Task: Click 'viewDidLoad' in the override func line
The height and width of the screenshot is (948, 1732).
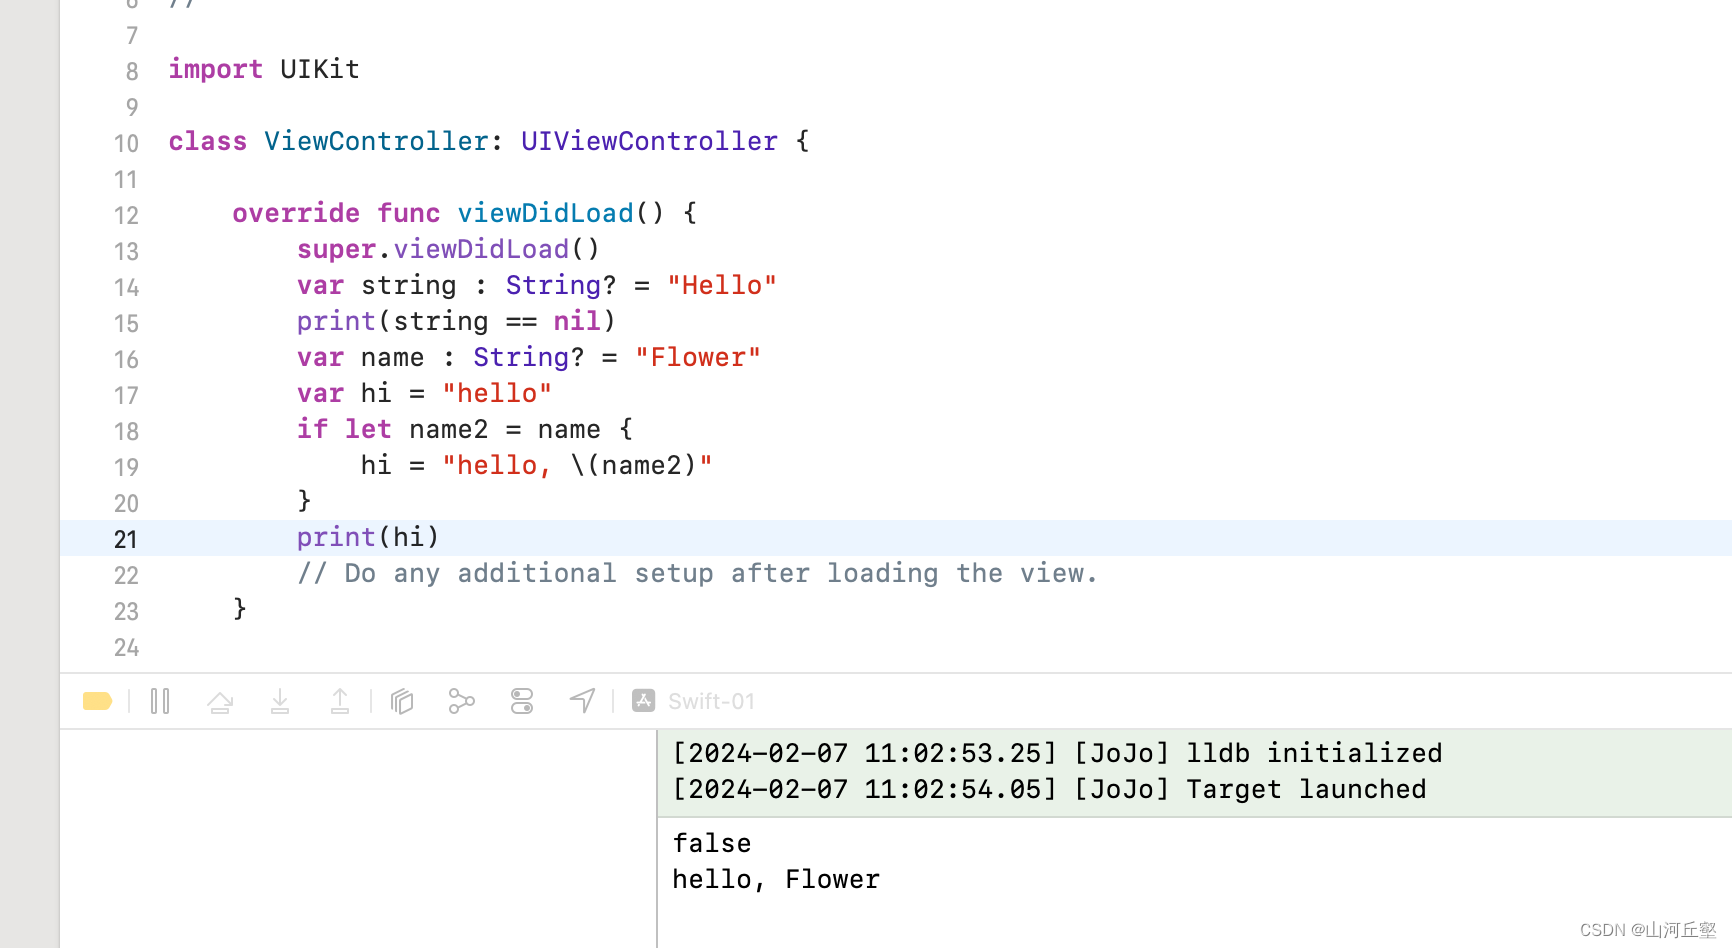Action: 545,213
